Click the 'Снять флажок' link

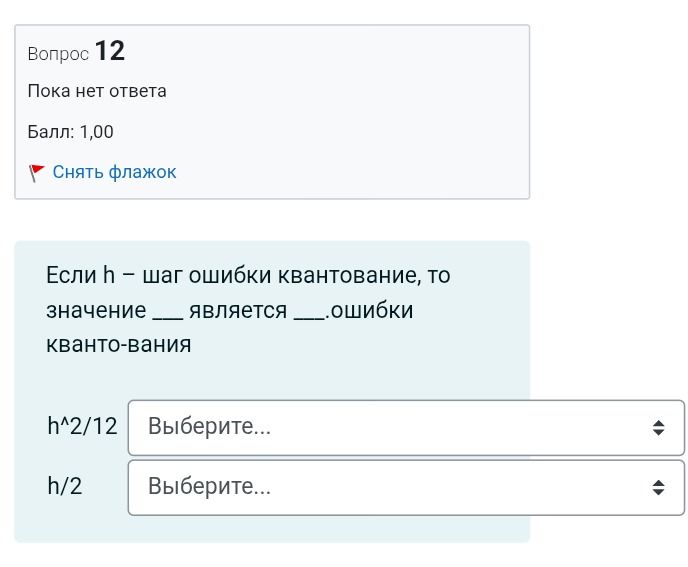pos(114,172)
